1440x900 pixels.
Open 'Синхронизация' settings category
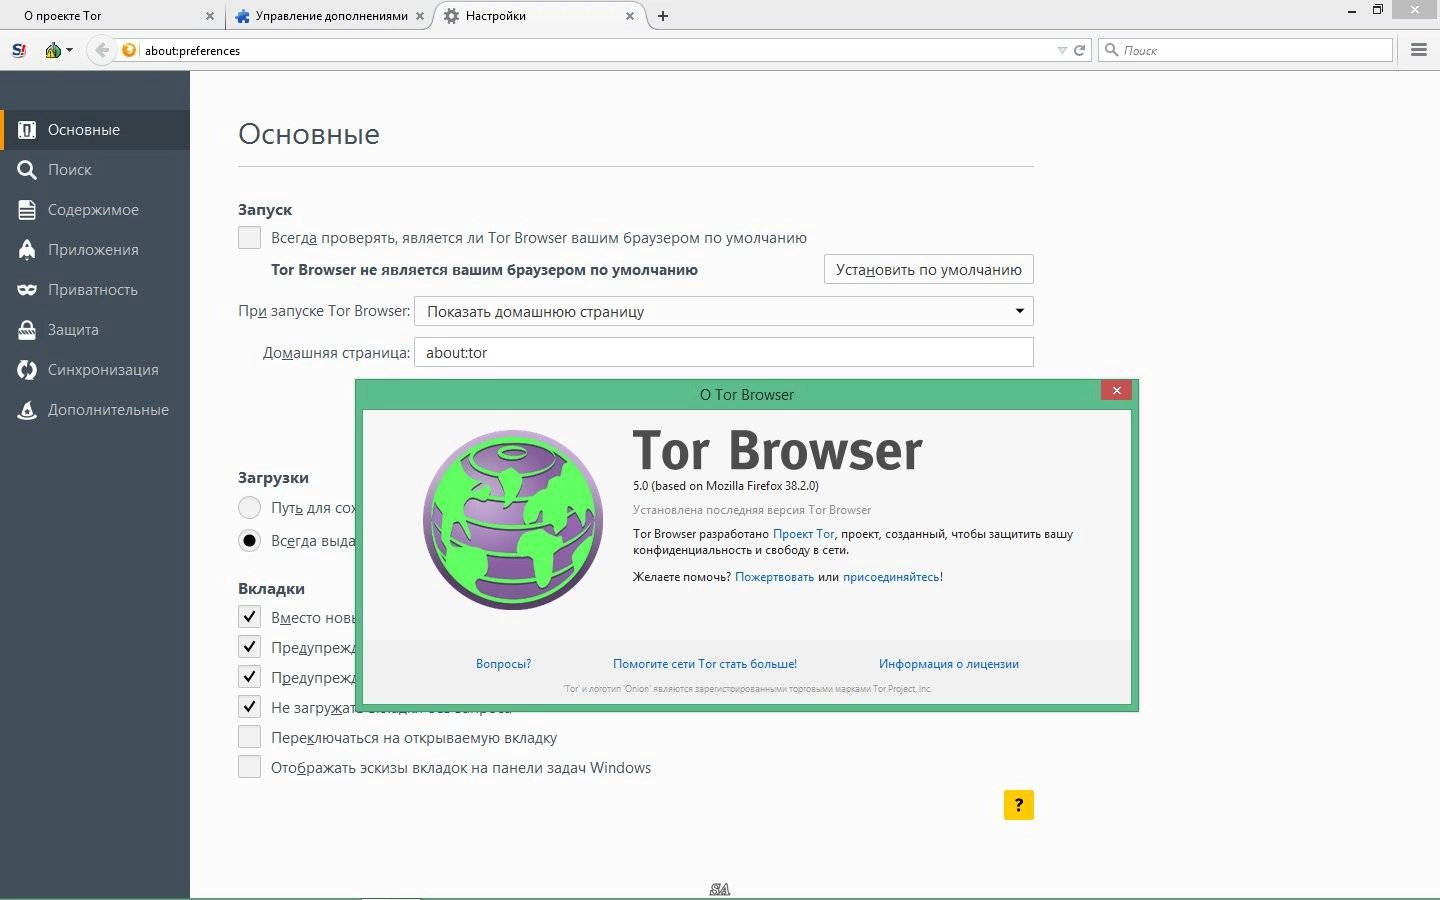pyautogui.click(x=95, y=370)
